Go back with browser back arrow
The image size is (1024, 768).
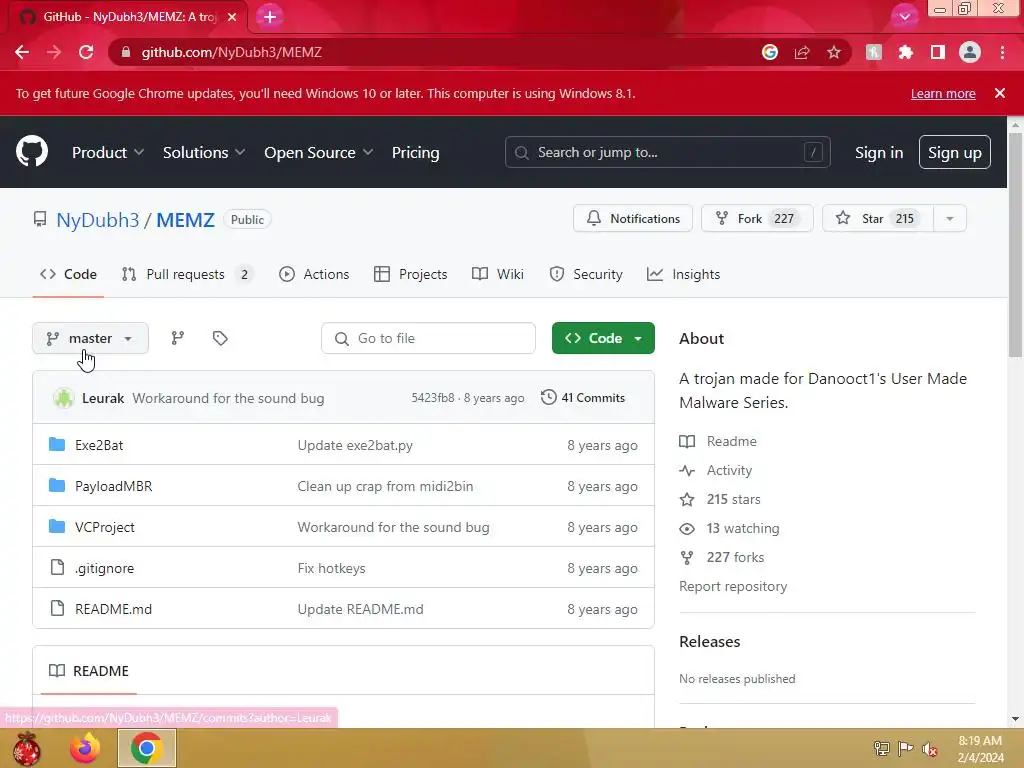coord(22,52)
